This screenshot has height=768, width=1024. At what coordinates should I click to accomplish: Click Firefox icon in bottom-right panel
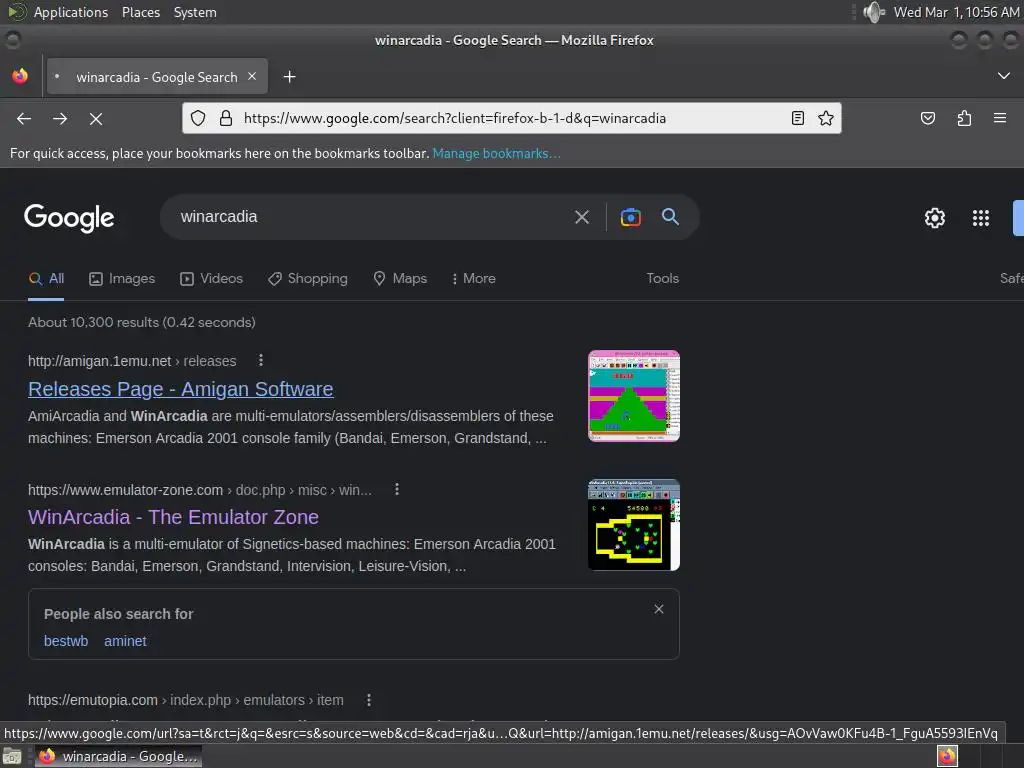pyautogui.click(x=947, y=756)
